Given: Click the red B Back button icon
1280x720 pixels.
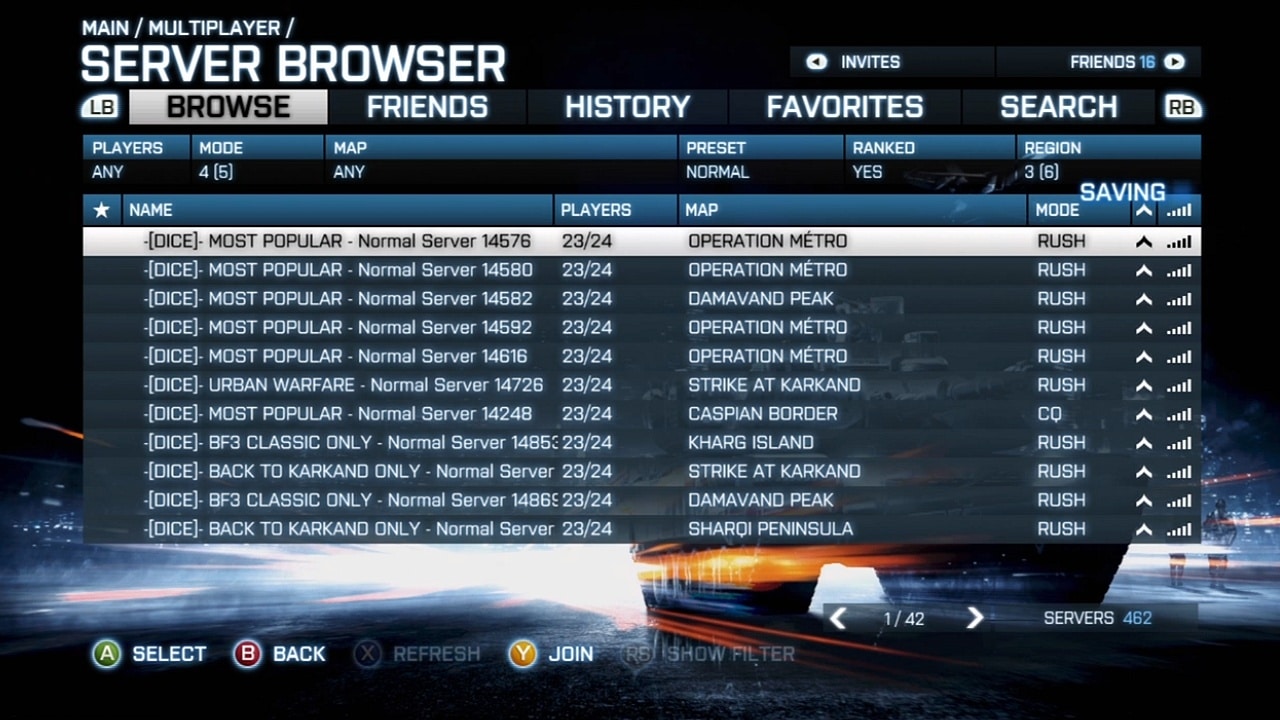Looking at the screenshot, I should pos(247,654).
